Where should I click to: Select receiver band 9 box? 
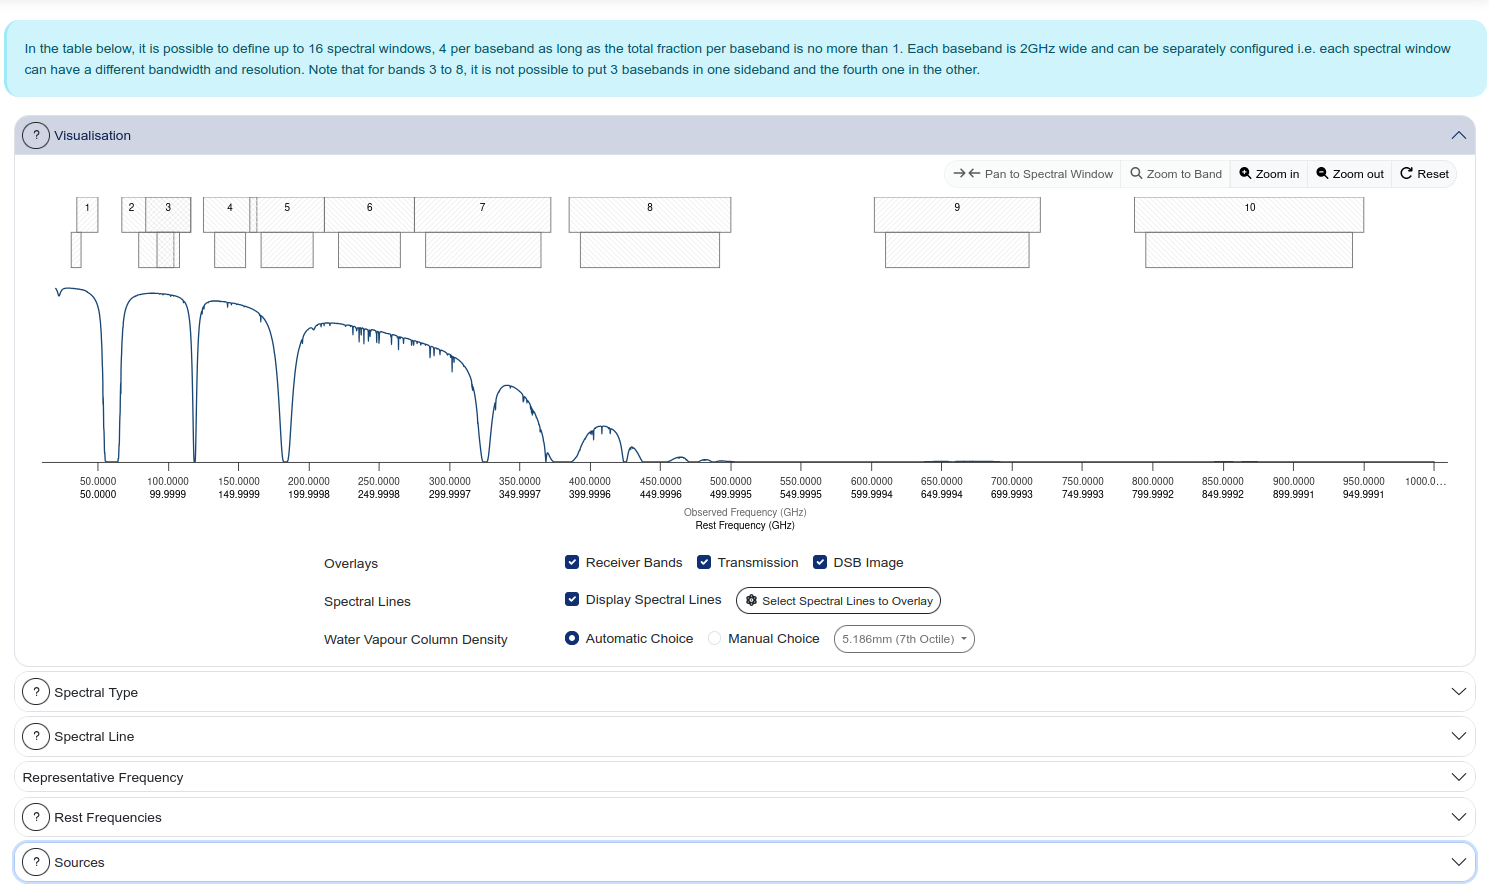click(957, 214)
